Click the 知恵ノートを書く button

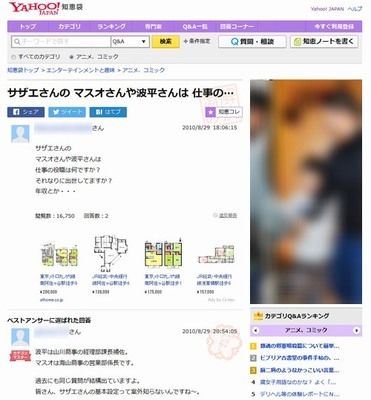(324, 42)
